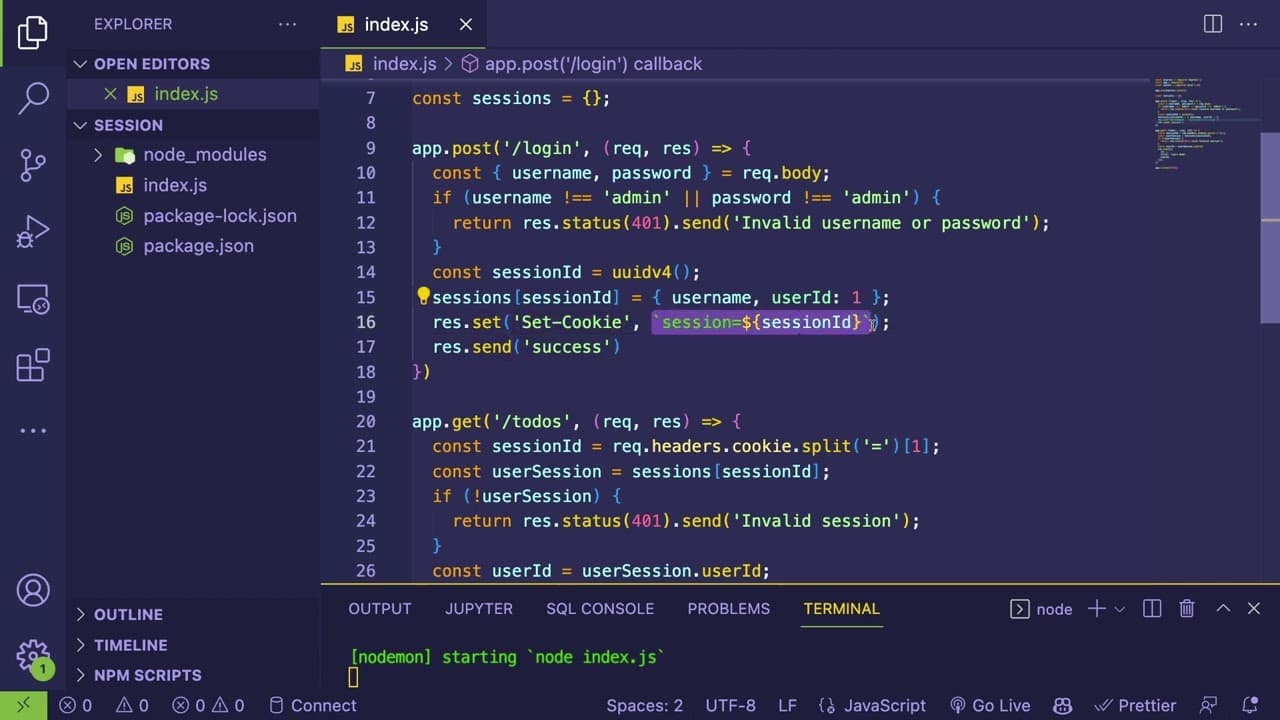Open the Manage gear with update badge

[x=33, y=658]
